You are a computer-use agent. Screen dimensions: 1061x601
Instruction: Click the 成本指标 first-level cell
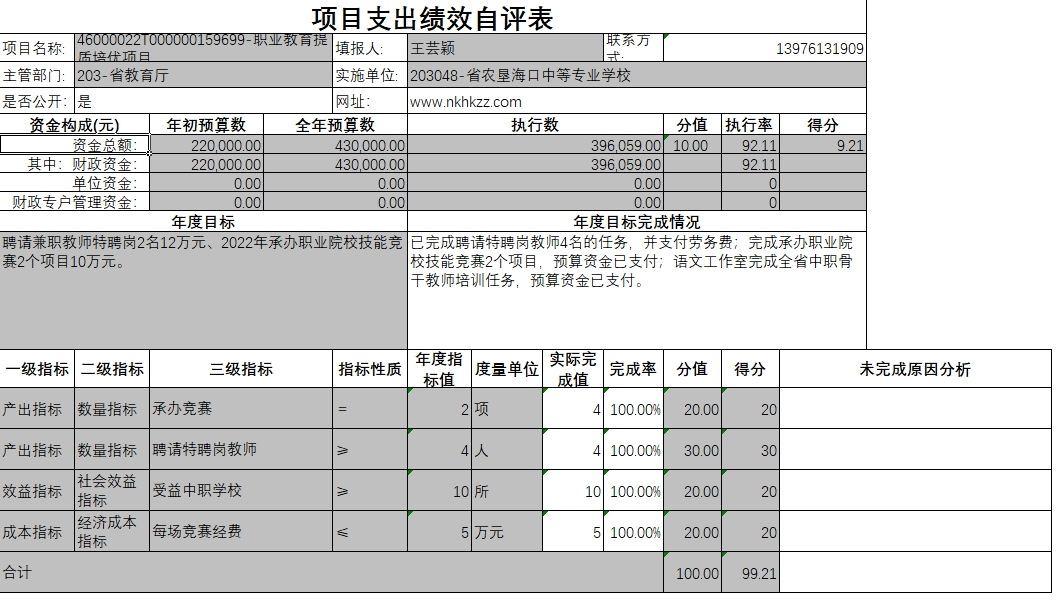click(x=37, y=531)
